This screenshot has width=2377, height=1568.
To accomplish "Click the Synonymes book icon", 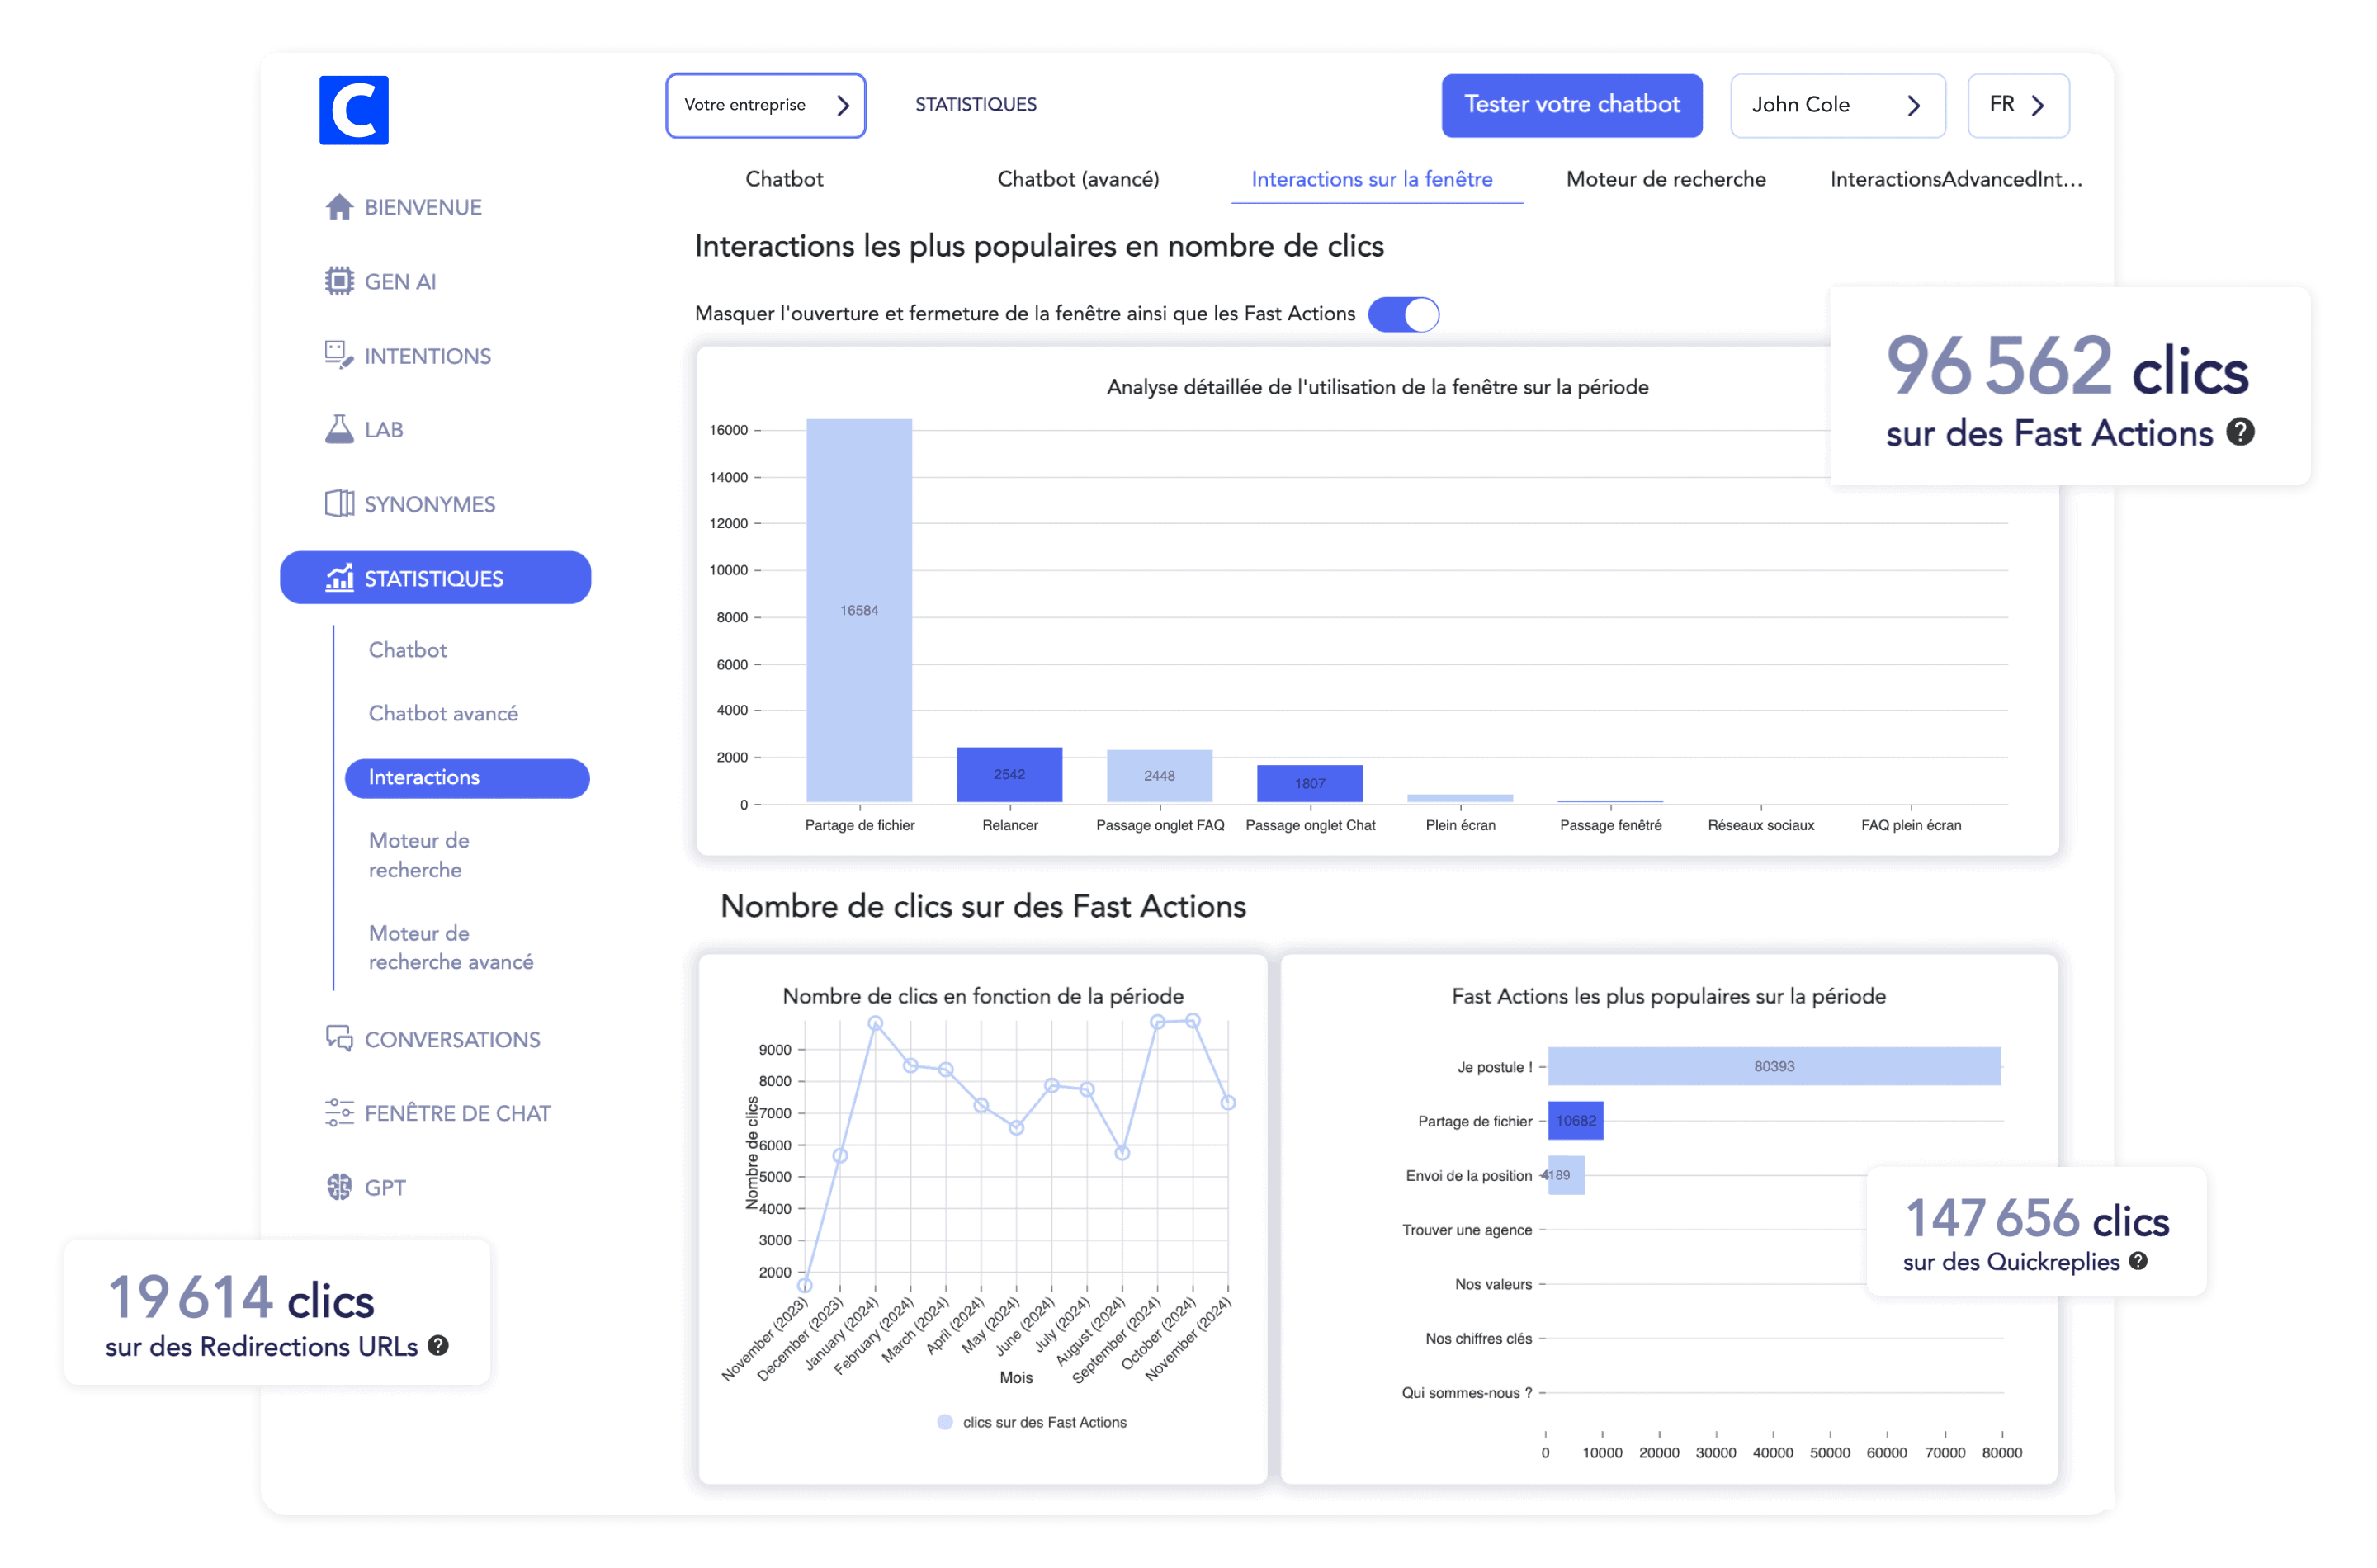I will (x=339, y=503).
